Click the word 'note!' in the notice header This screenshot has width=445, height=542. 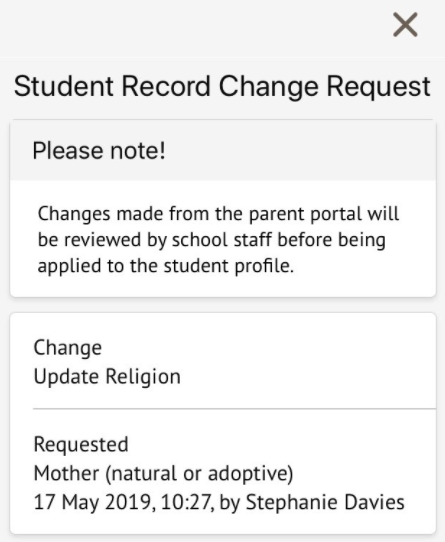(138, 151)
